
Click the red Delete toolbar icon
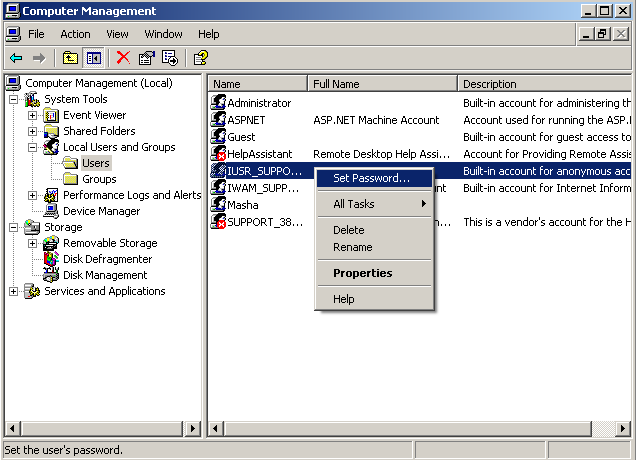click(123, 58)
